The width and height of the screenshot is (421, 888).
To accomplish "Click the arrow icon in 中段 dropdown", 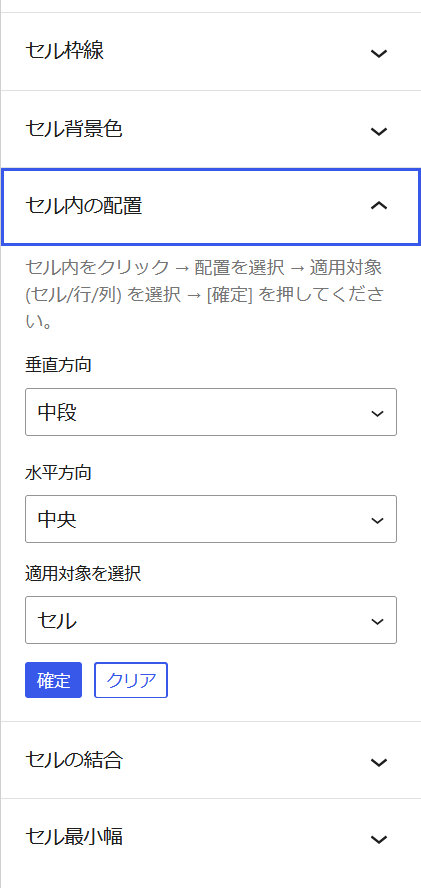I will pos(377,413).
